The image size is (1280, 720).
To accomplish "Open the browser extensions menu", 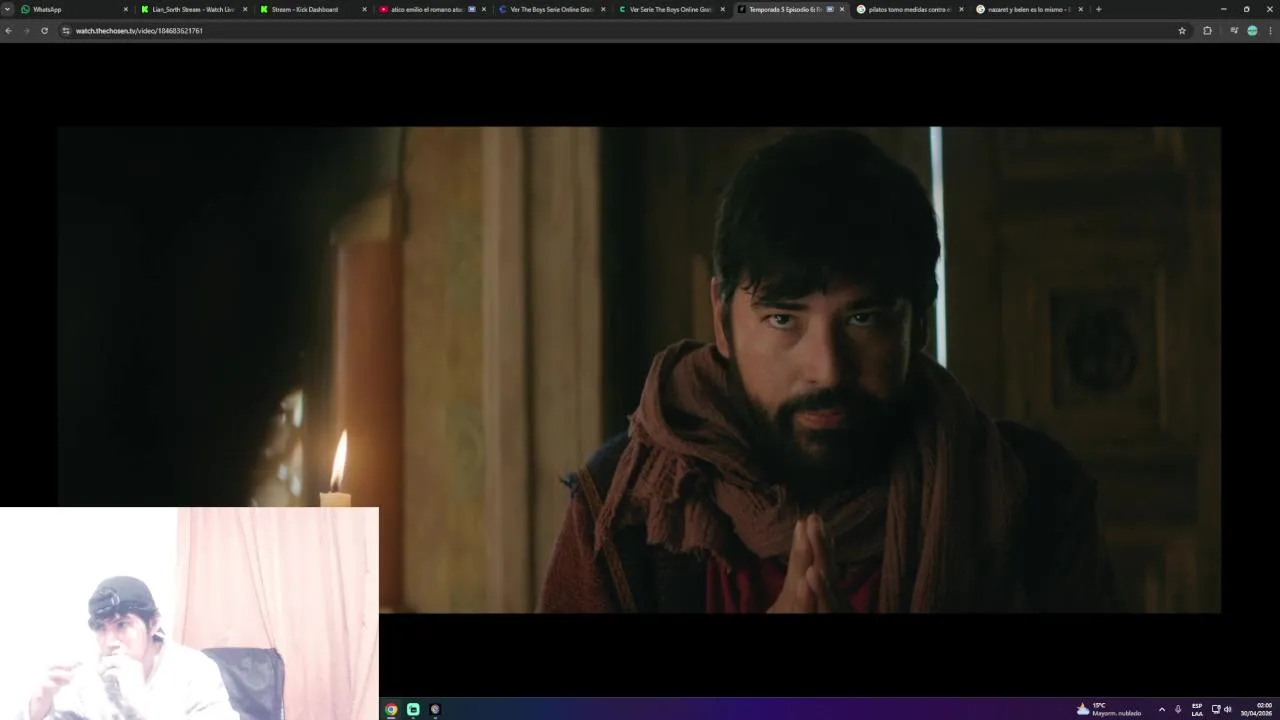I will coord(1207,31).
